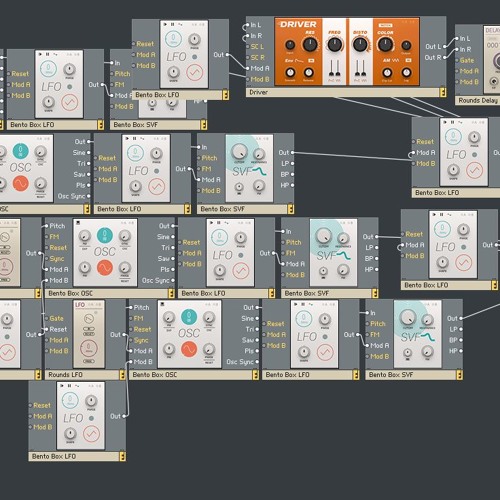Click the left fader under the FREQ knob
The image size is (500, 500).
coord(332,69)
